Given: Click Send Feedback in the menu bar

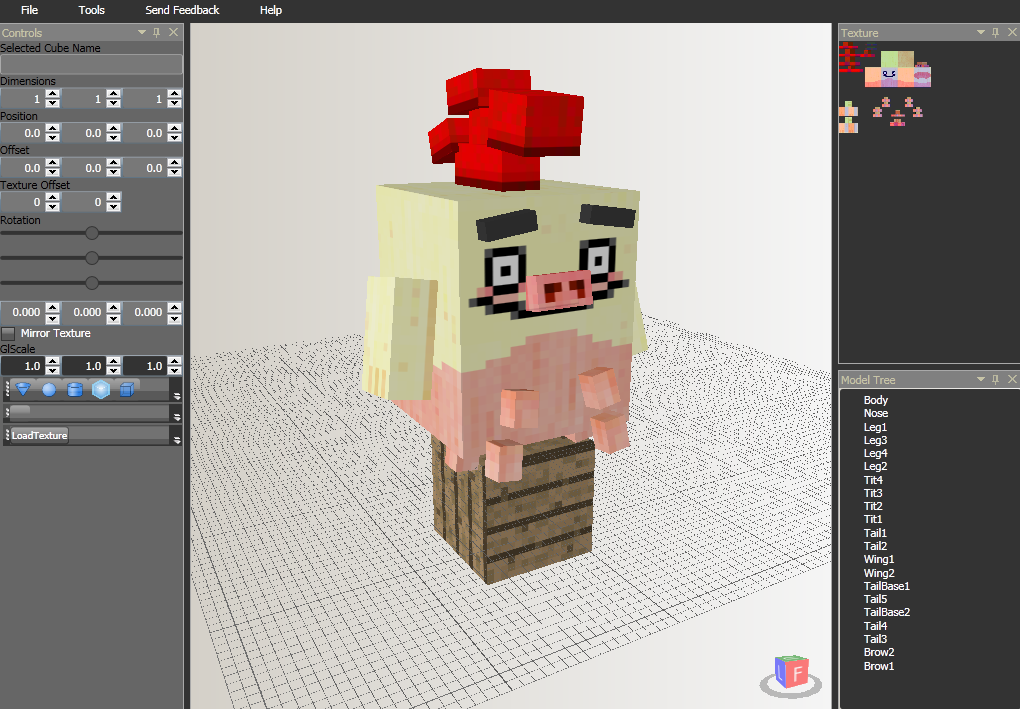Looking at the screenshot, I should 181,10.
